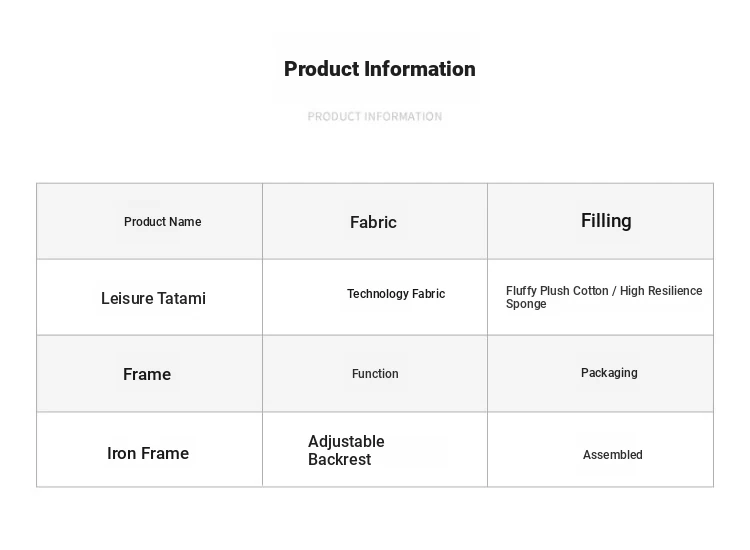The width and height of the screenshot is (750, 550).
Task: Select the word "Adjustable" in the function value
Action: pos(346,441)
